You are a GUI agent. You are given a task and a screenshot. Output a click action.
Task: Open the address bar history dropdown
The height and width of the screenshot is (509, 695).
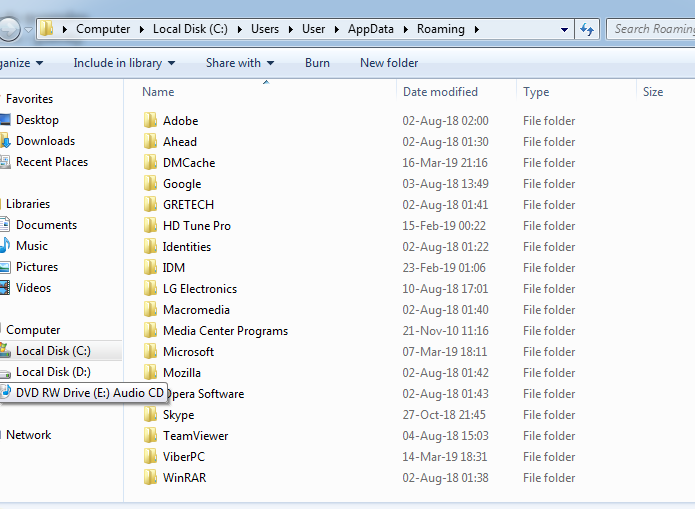pyautogui.click(x=564, y=30)
